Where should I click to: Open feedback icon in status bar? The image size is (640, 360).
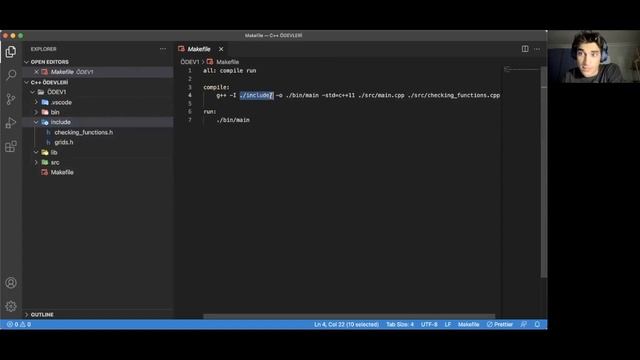[524, 324]
